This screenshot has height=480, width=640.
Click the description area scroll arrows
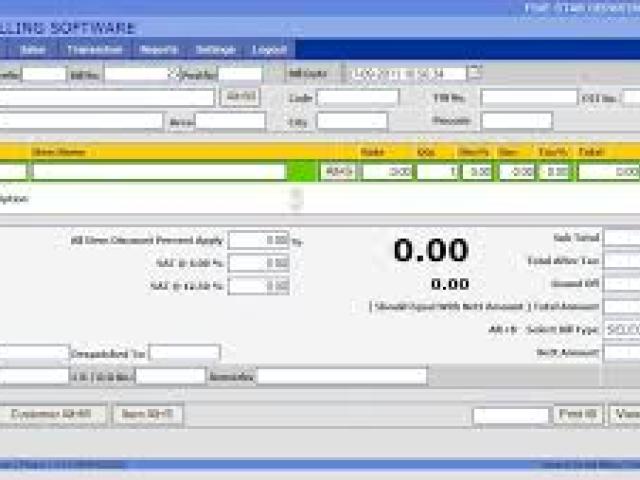tap(297, 199)
